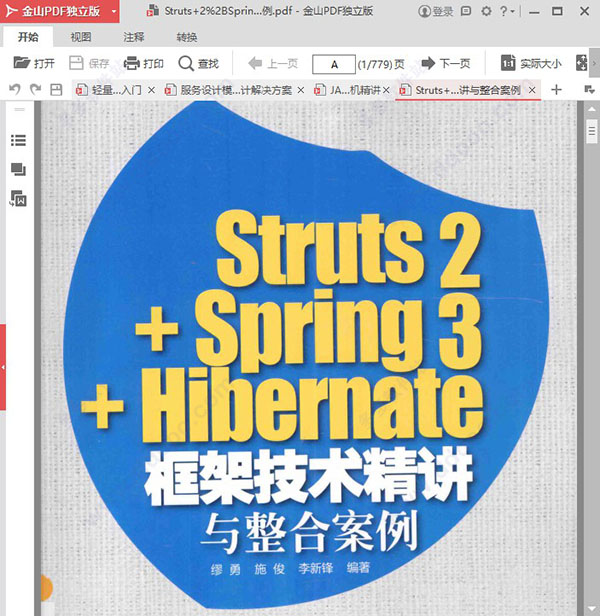Switch to the 轻量...入门 document tab
Screen dimensions: 600x616
click(x=109, y=90)
